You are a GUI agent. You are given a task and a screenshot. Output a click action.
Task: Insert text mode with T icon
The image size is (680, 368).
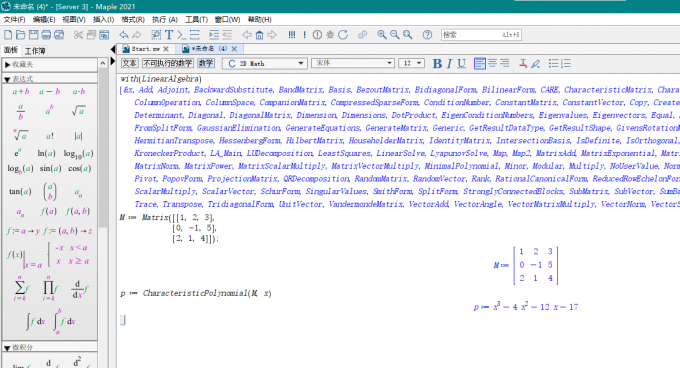coord(169,35)
